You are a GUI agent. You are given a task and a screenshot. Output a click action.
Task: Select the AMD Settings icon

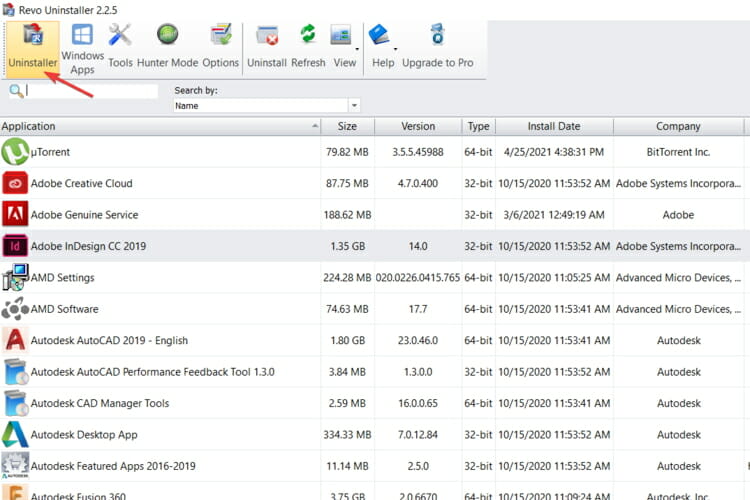point(15,277)
